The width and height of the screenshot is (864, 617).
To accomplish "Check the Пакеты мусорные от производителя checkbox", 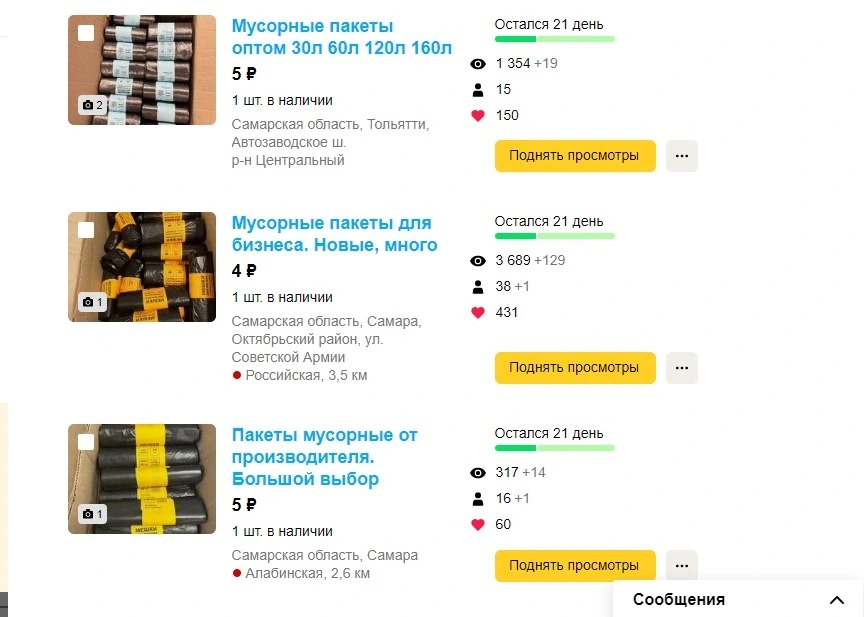I will (86, 442).
